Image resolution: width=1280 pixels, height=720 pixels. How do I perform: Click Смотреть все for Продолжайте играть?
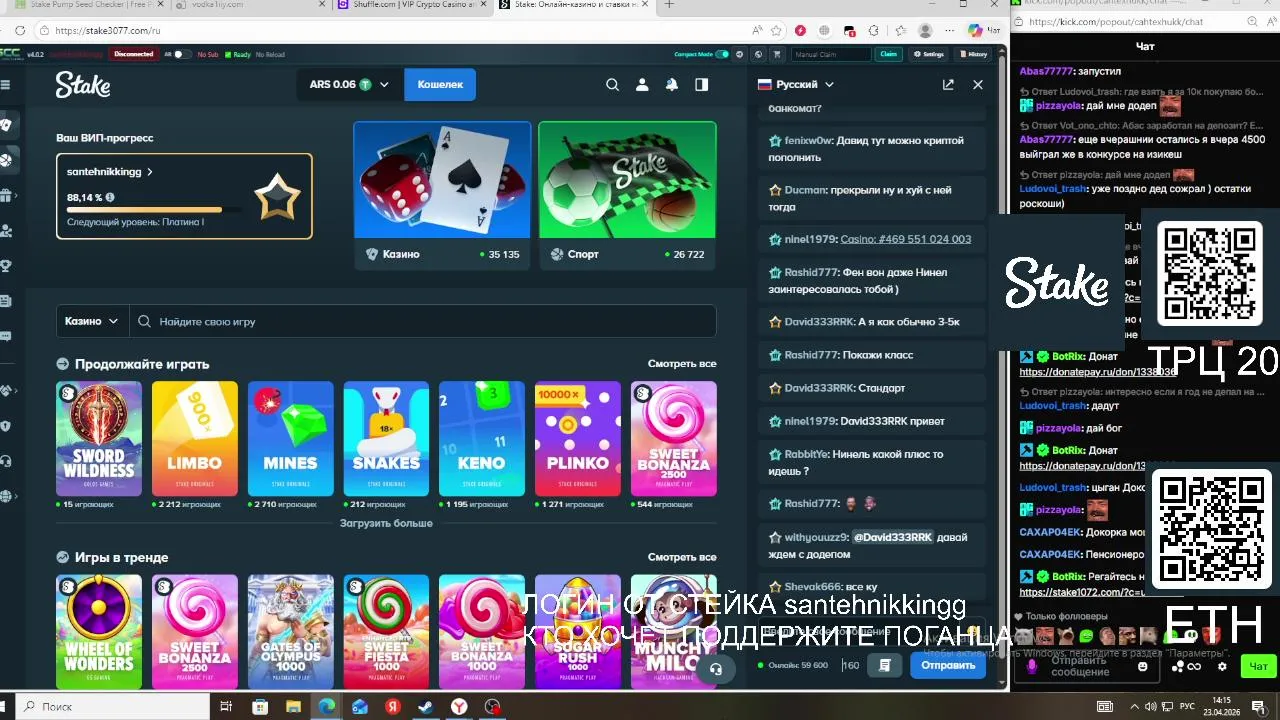click(x=682, y=364)
